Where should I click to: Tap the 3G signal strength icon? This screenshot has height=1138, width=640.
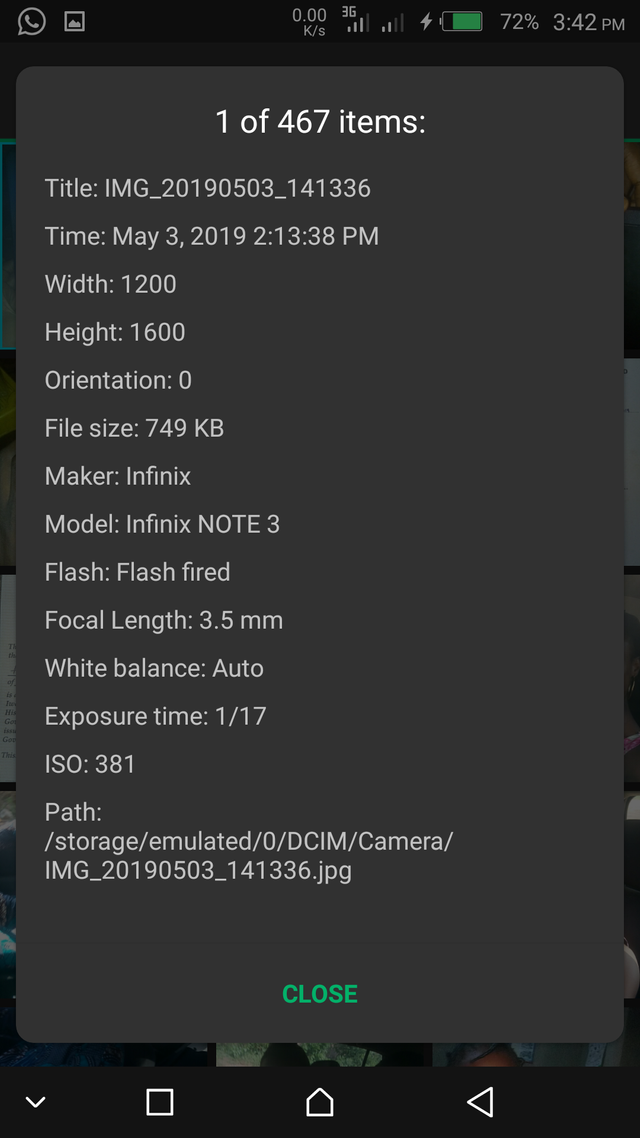click(352, 20)
